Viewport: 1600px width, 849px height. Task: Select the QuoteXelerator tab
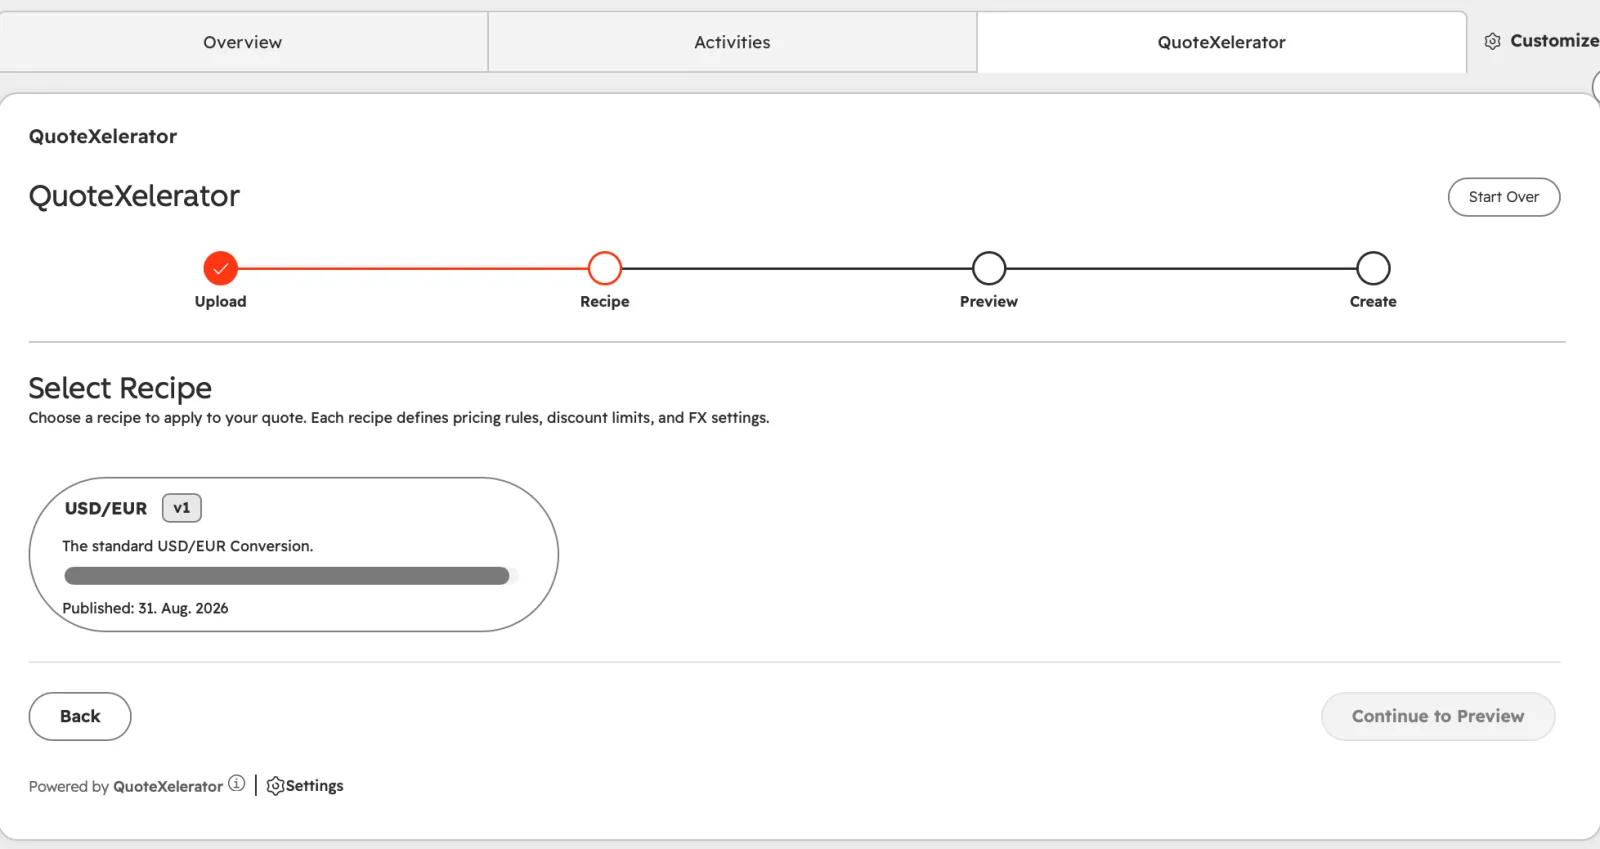tap(1221, 42)
